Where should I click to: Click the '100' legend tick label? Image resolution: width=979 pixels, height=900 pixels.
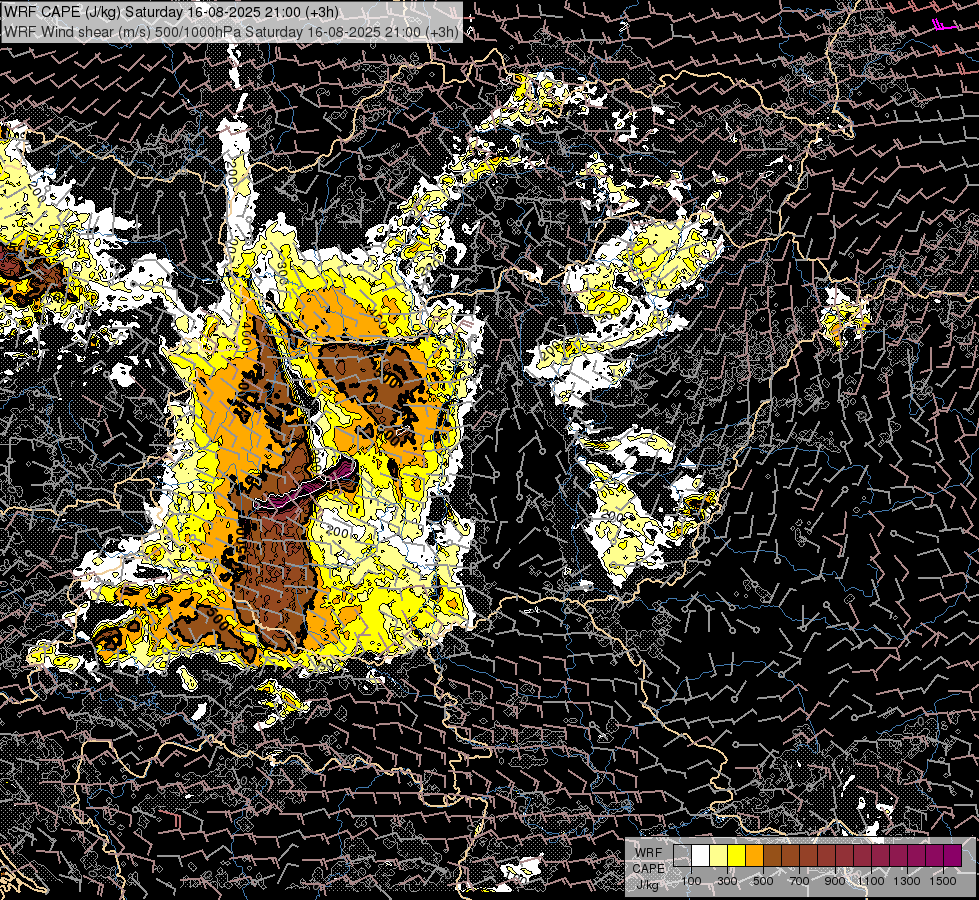[691, 881]
